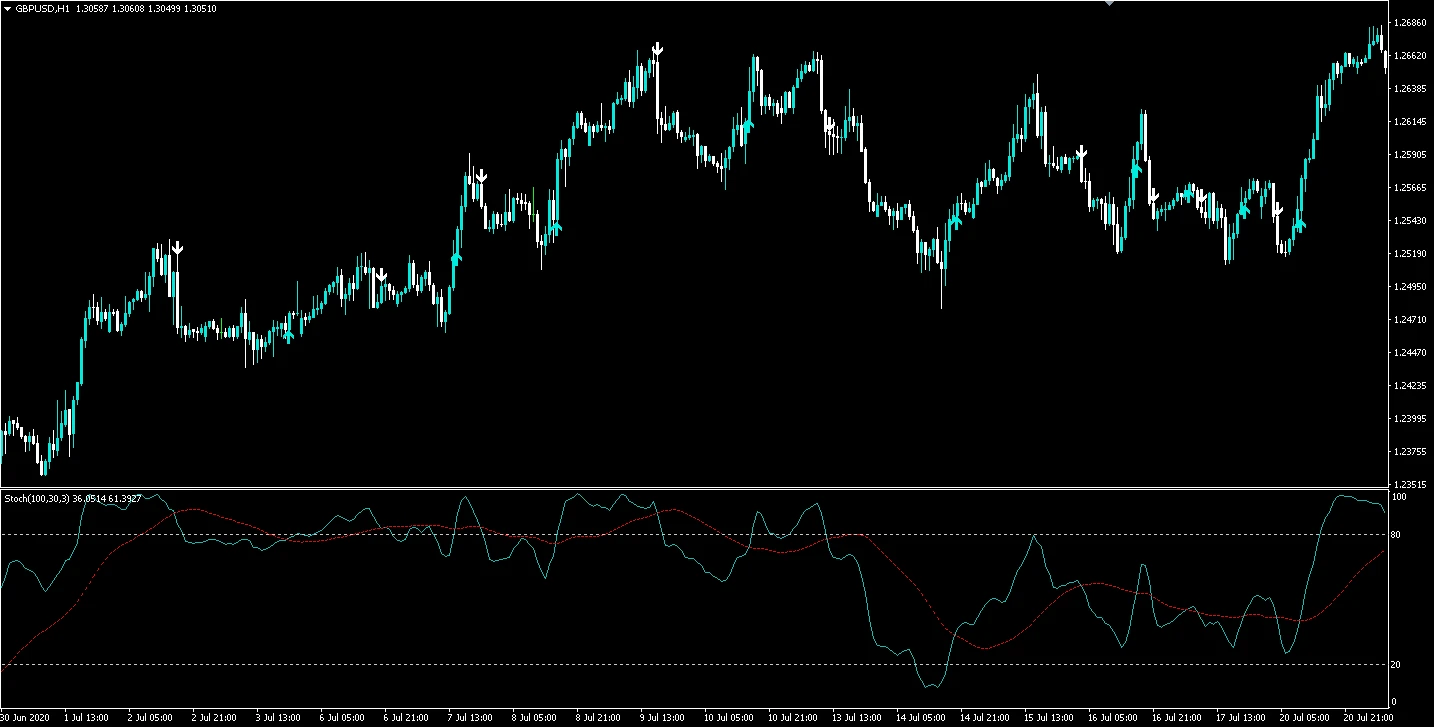The height and width of the screenshot is (727, 1434).
Task: Click the 80 value on Stochastic scale
Action: [1395, 535]
